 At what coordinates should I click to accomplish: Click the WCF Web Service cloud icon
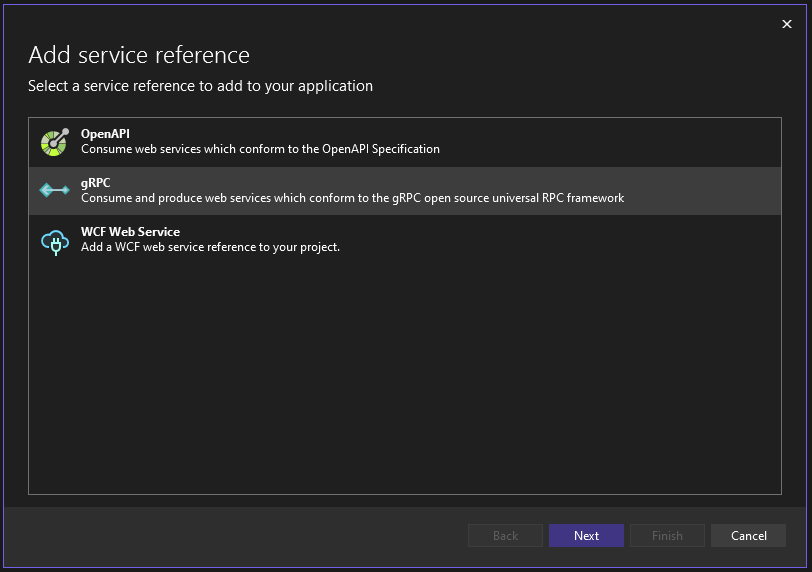click(54, 240)
